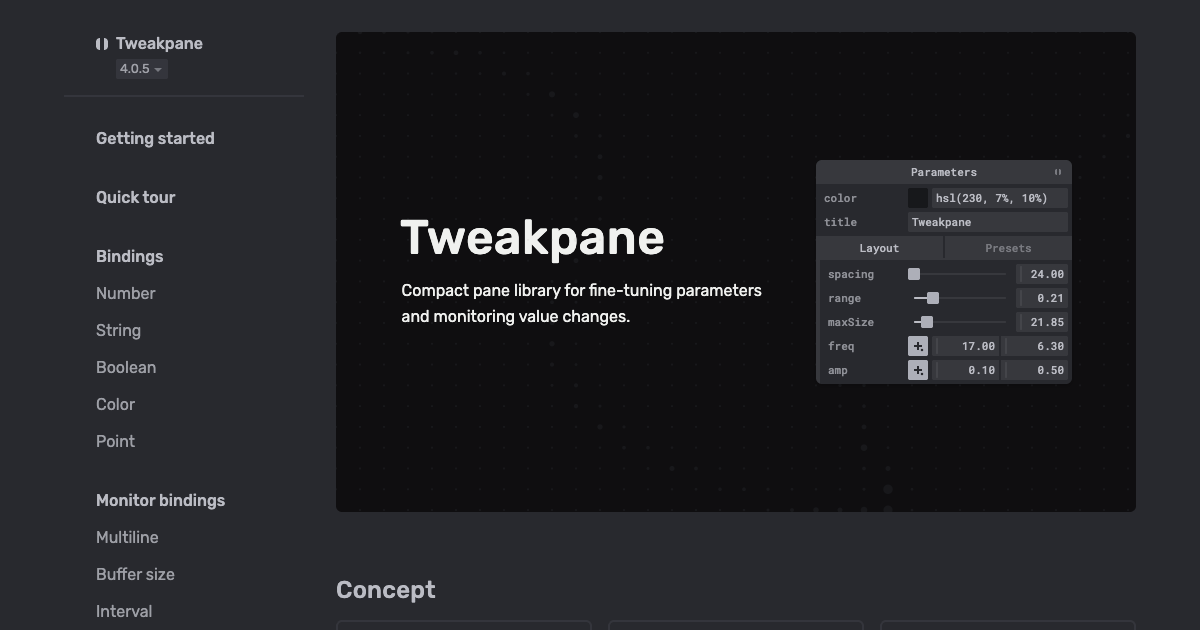
Task: Select Boolean in the sidebar
Action: point(126,368)
